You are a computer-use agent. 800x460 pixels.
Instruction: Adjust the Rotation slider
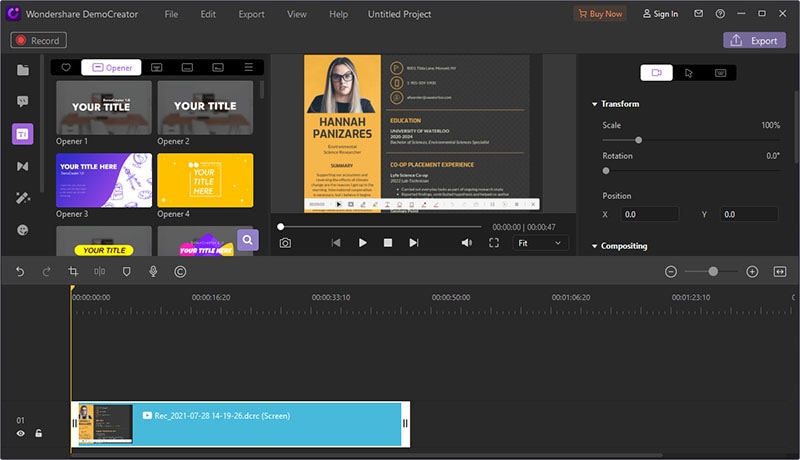[x=690, y=171]
